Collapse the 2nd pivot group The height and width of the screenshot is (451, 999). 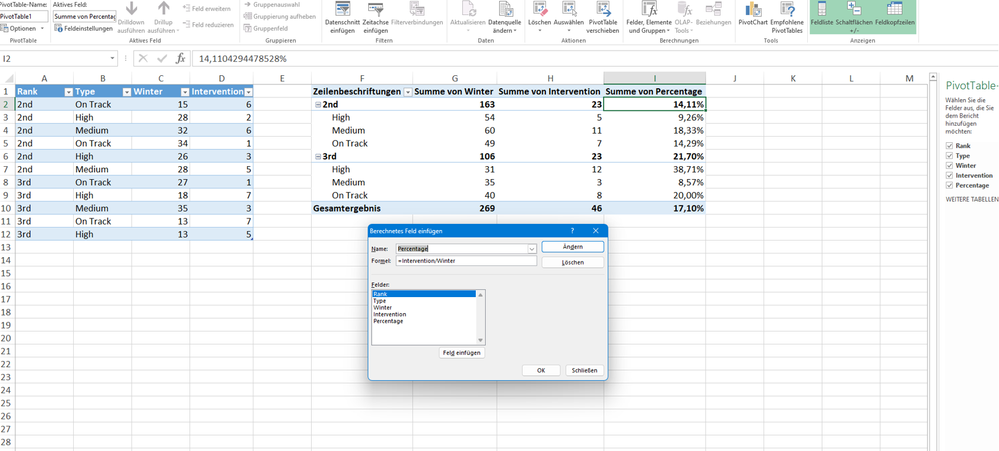click(x=318, y=104)
